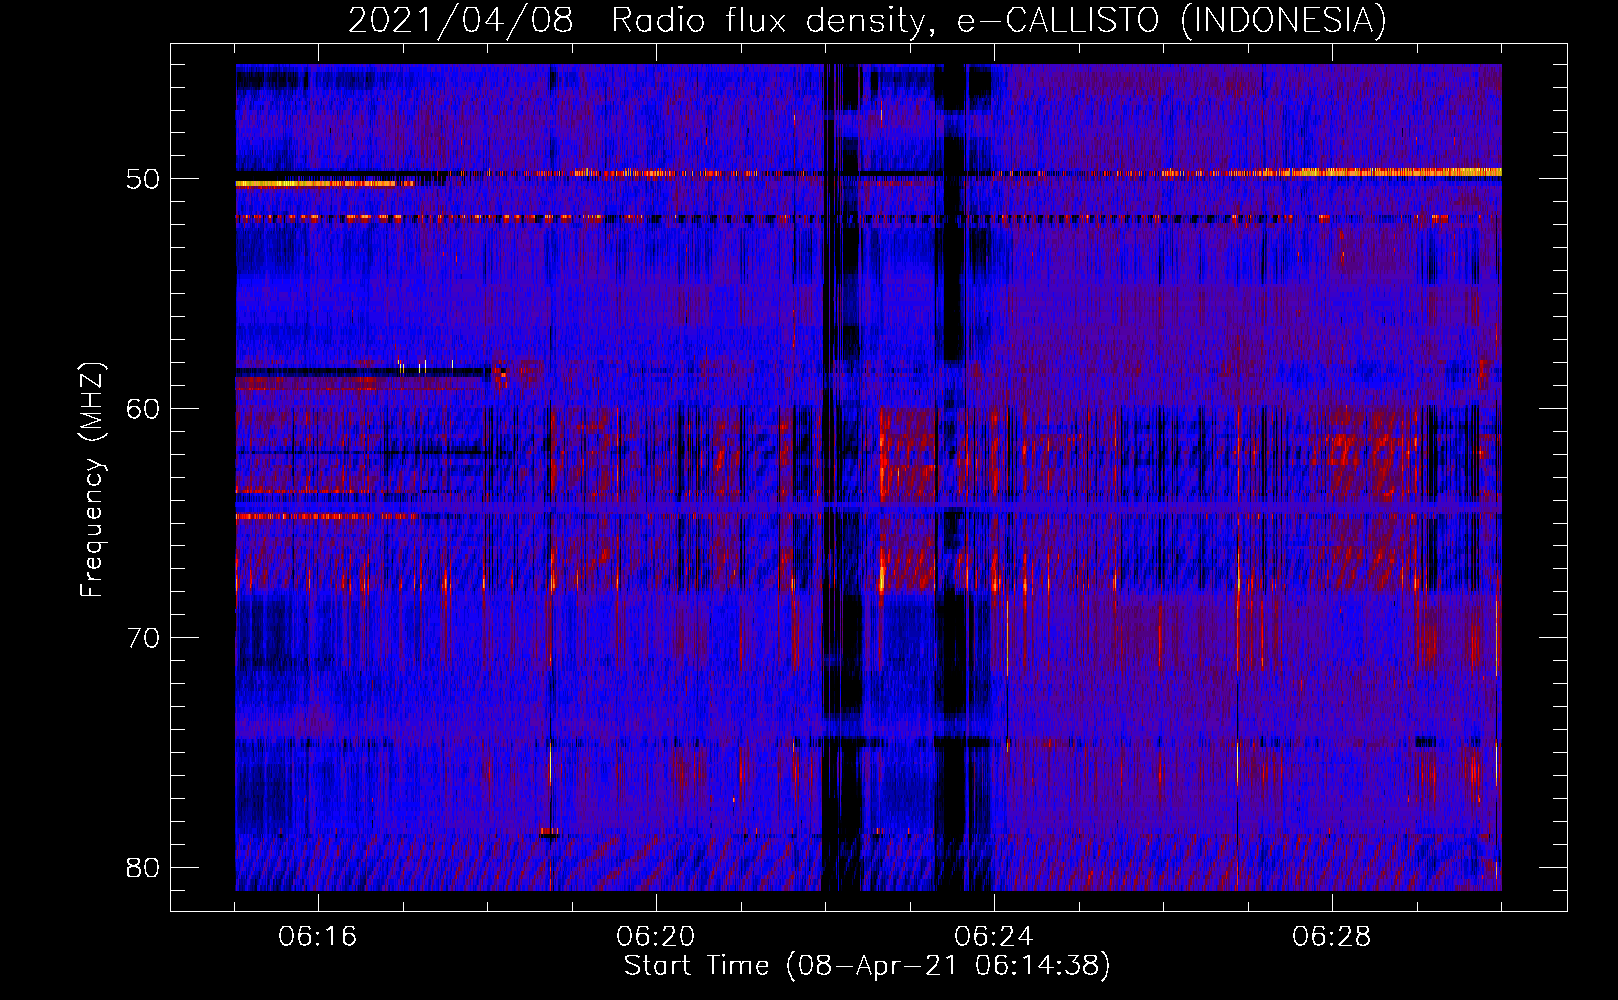
Task: Click the plot title containing e-CALLISTO (INDONESIA)
Action: (x=867, y=20)
